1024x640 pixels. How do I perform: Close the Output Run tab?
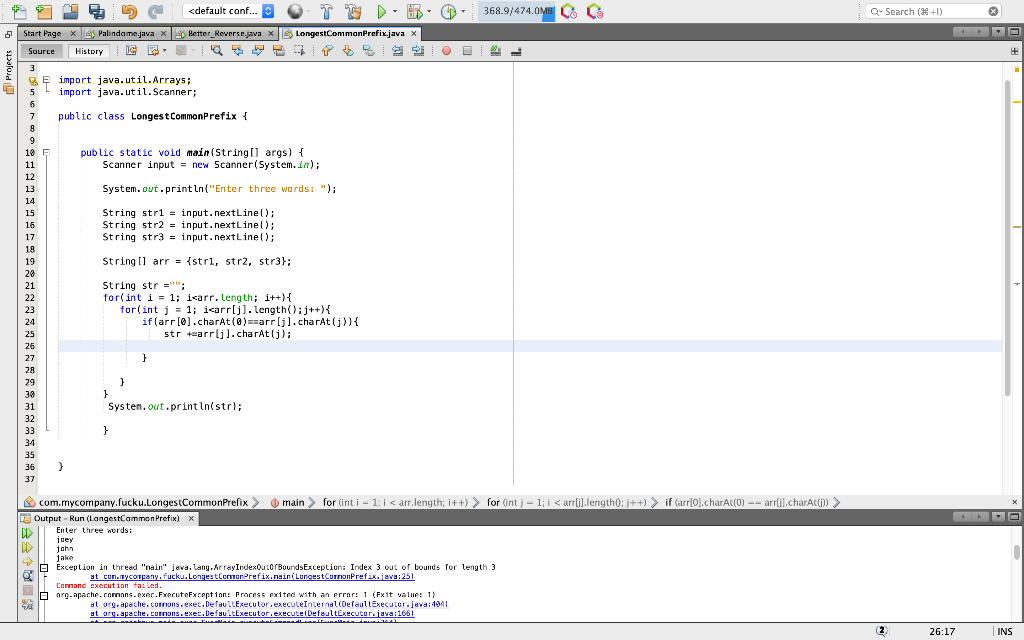coord(191,519)
